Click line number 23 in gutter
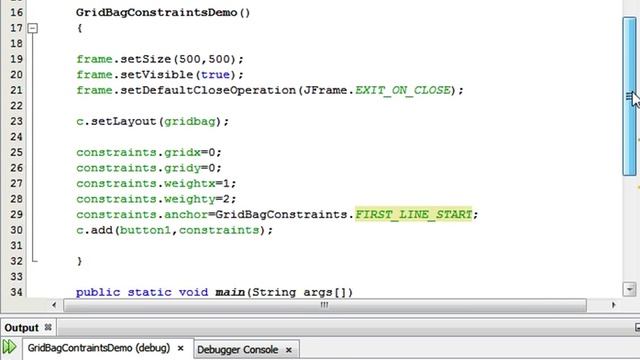The width and height of the screenshot is (640, 360). pos(16,122)
